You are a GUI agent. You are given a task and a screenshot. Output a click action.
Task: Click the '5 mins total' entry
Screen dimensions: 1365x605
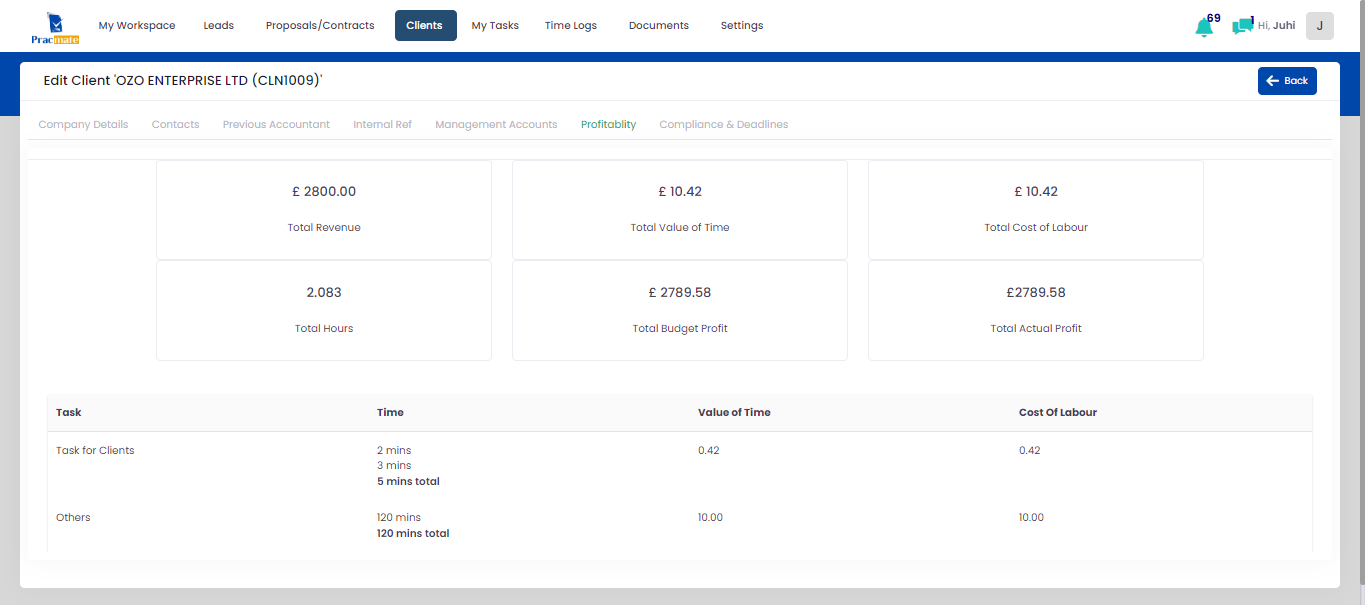click(x=408, y=482)
